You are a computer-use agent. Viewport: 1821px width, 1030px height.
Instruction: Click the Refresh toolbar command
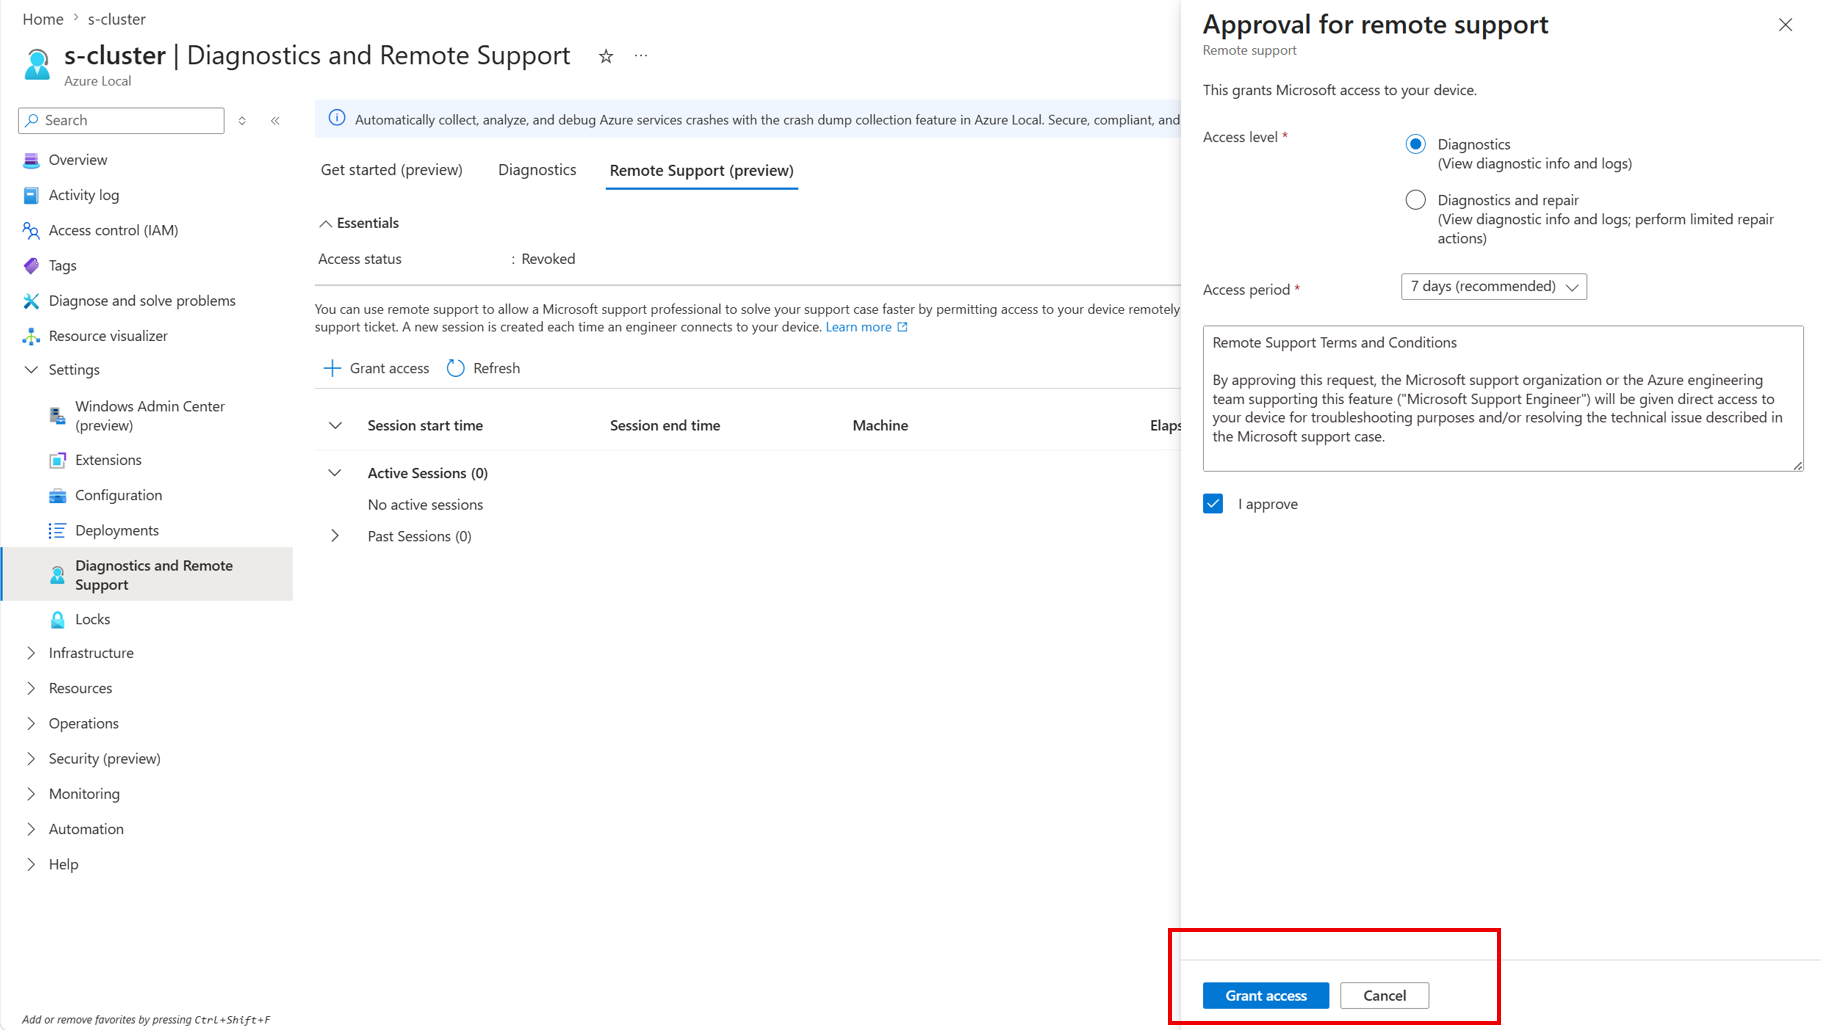point(484,368)
